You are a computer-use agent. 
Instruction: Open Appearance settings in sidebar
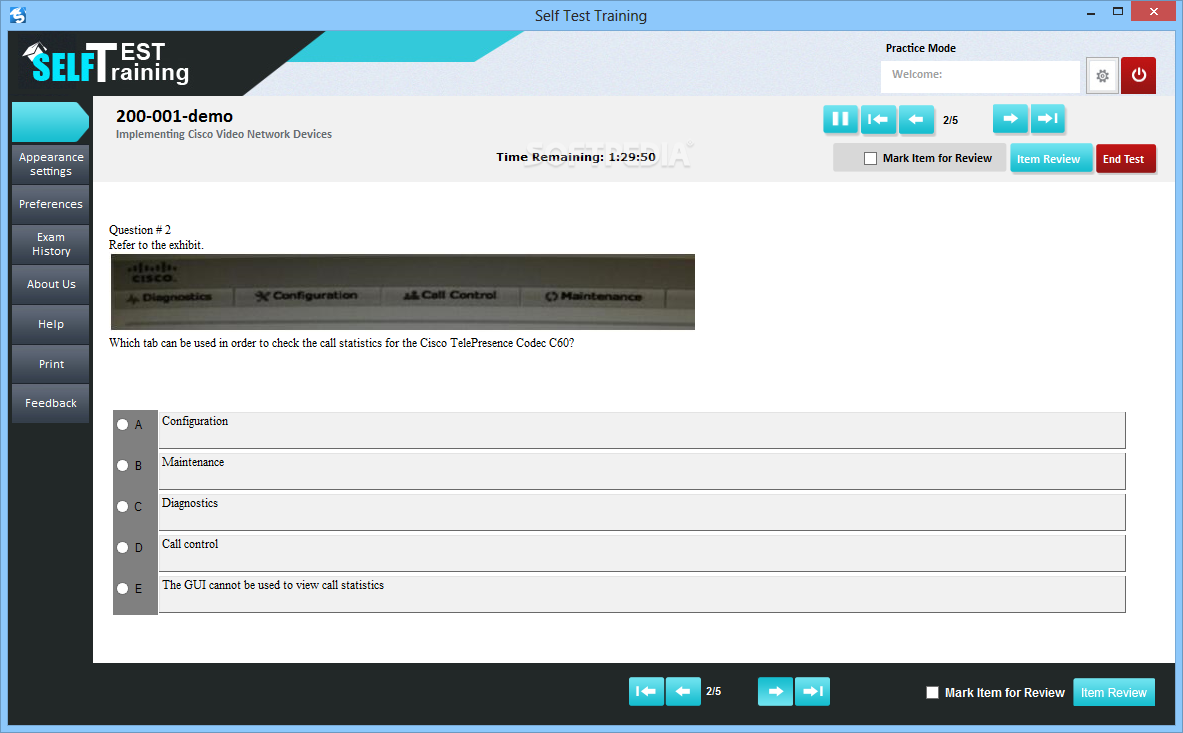coord(51,164)
